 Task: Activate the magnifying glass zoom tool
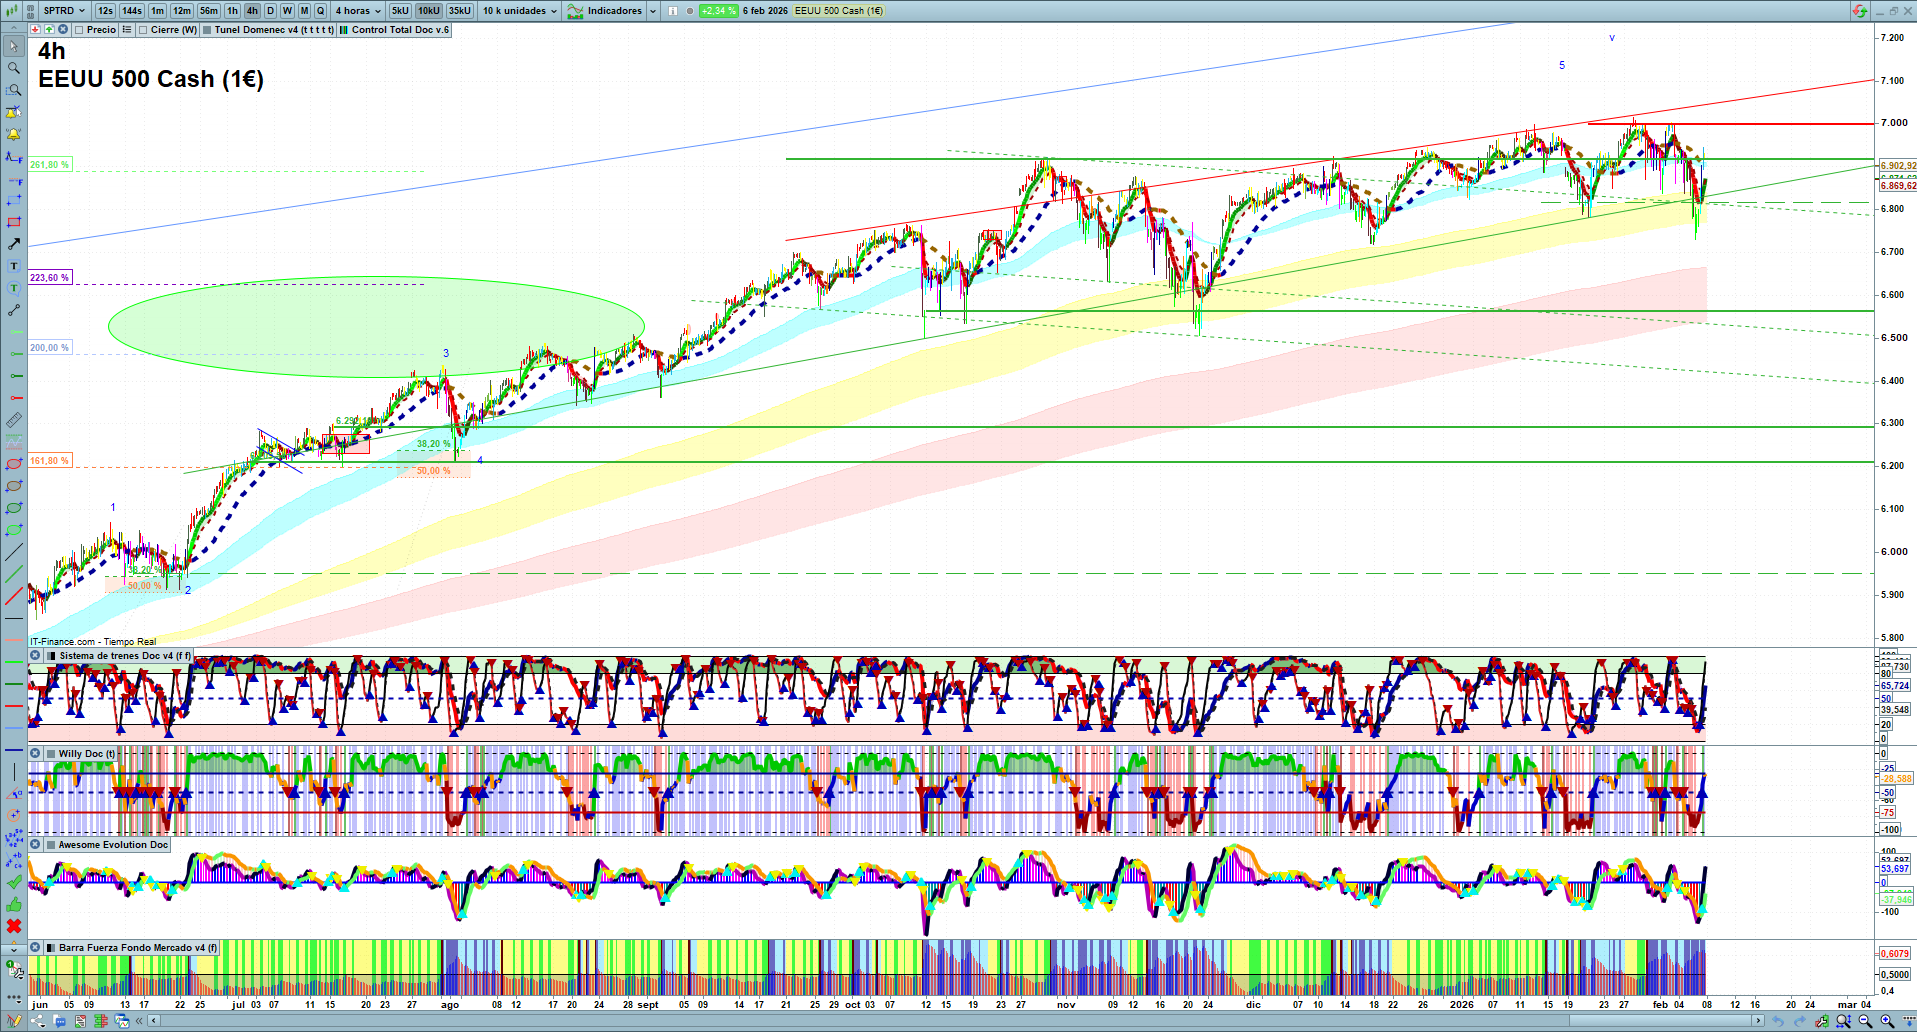14,68
